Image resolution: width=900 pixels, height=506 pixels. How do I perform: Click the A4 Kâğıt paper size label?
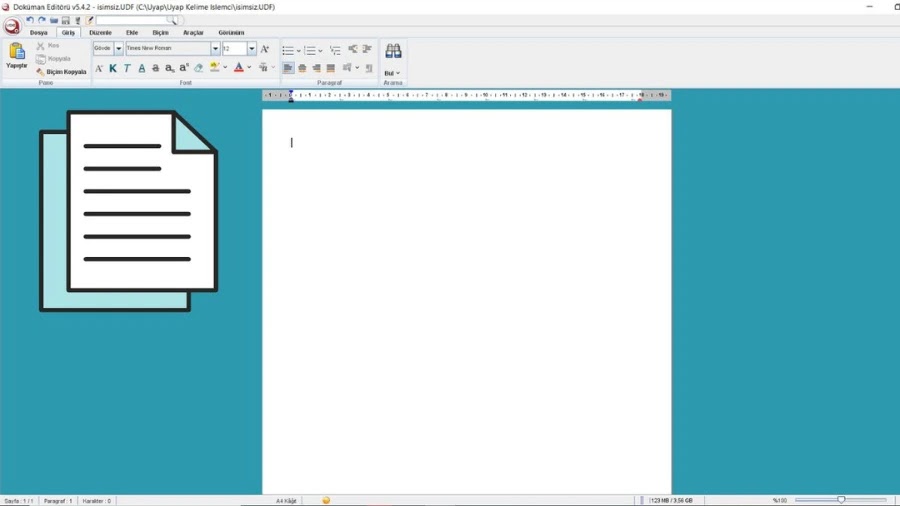286,501
